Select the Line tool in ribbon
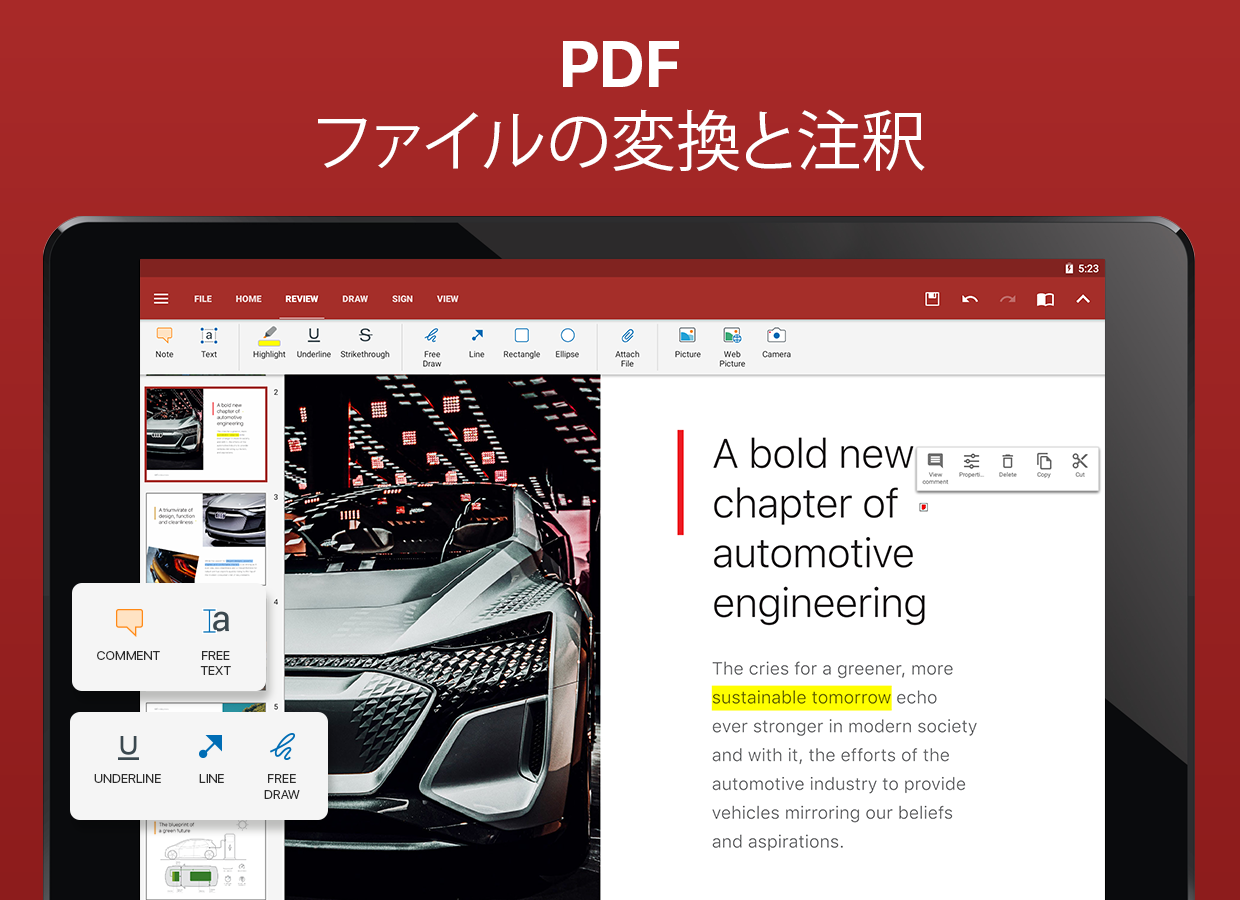 coord(477,343)
